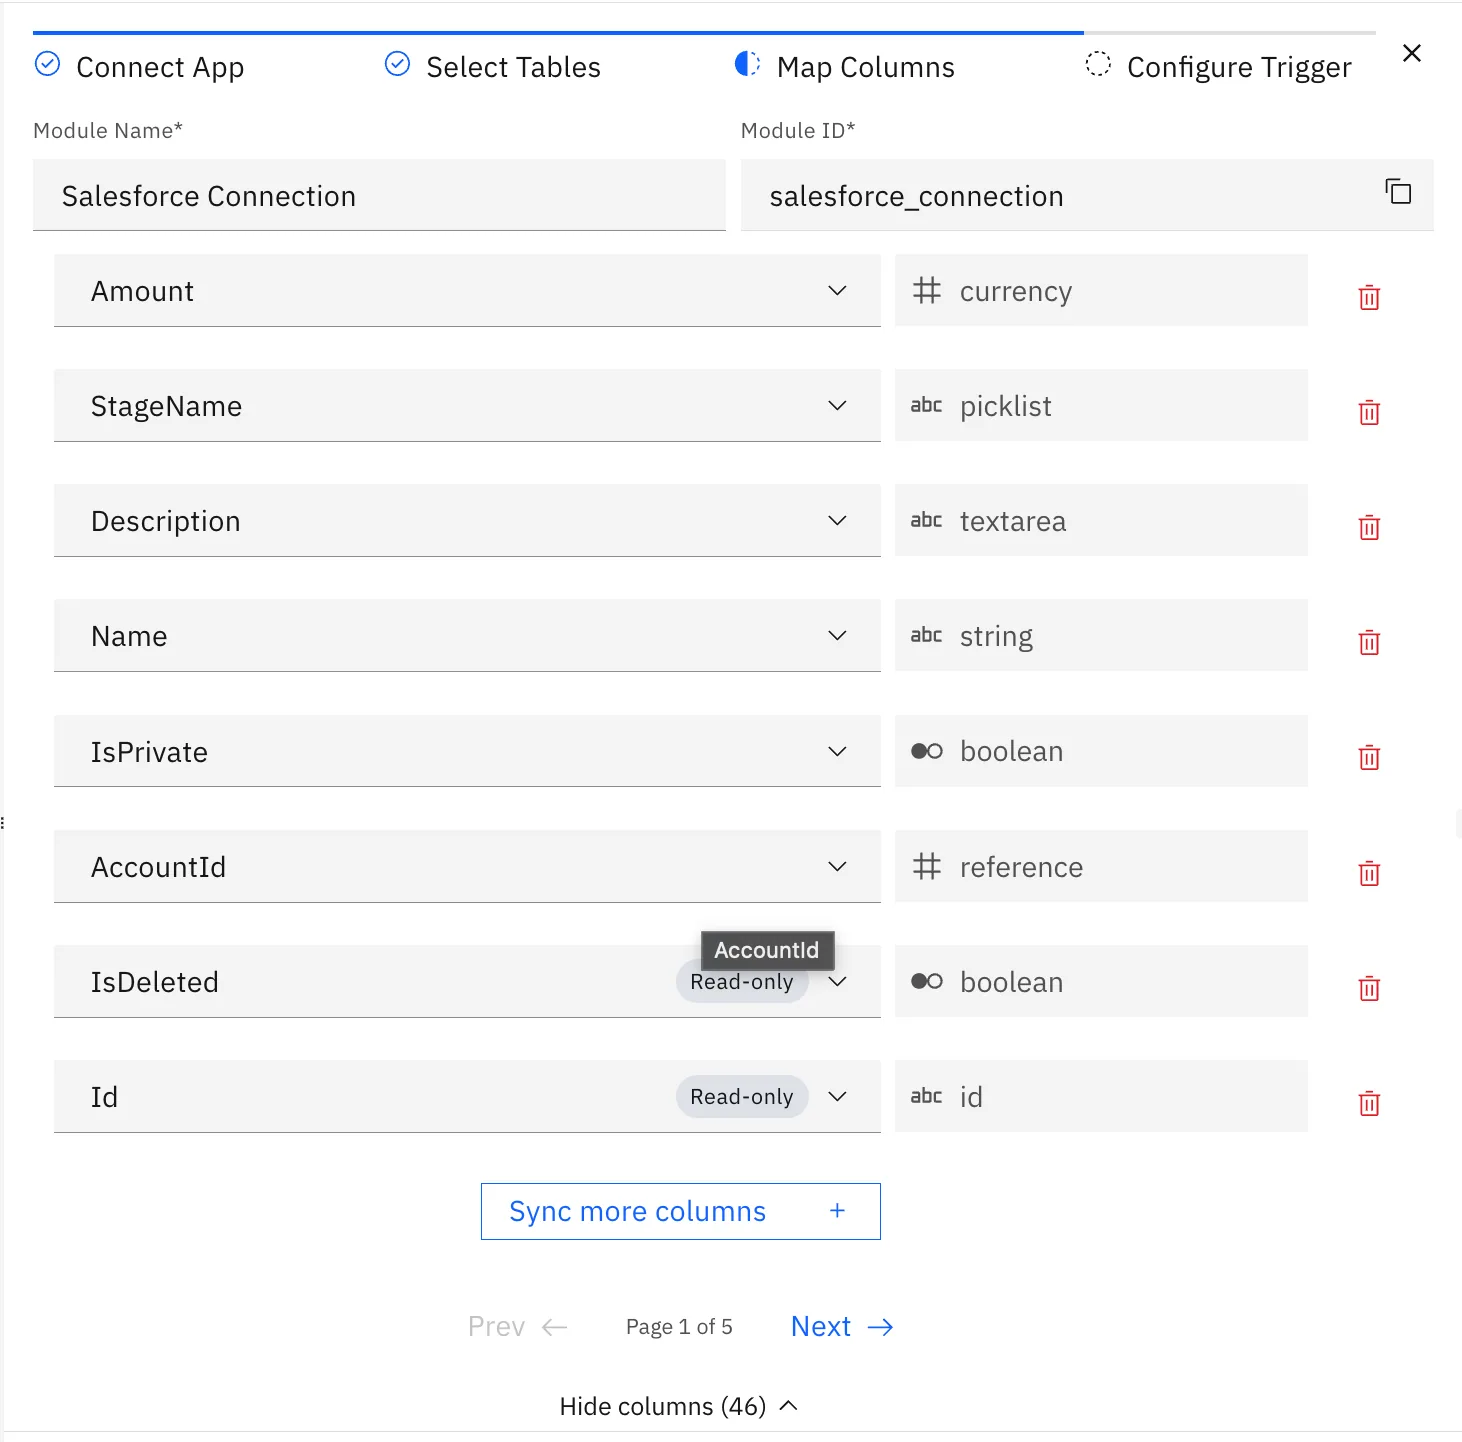Open the IsPrivate column dropdown

[838, 751]
